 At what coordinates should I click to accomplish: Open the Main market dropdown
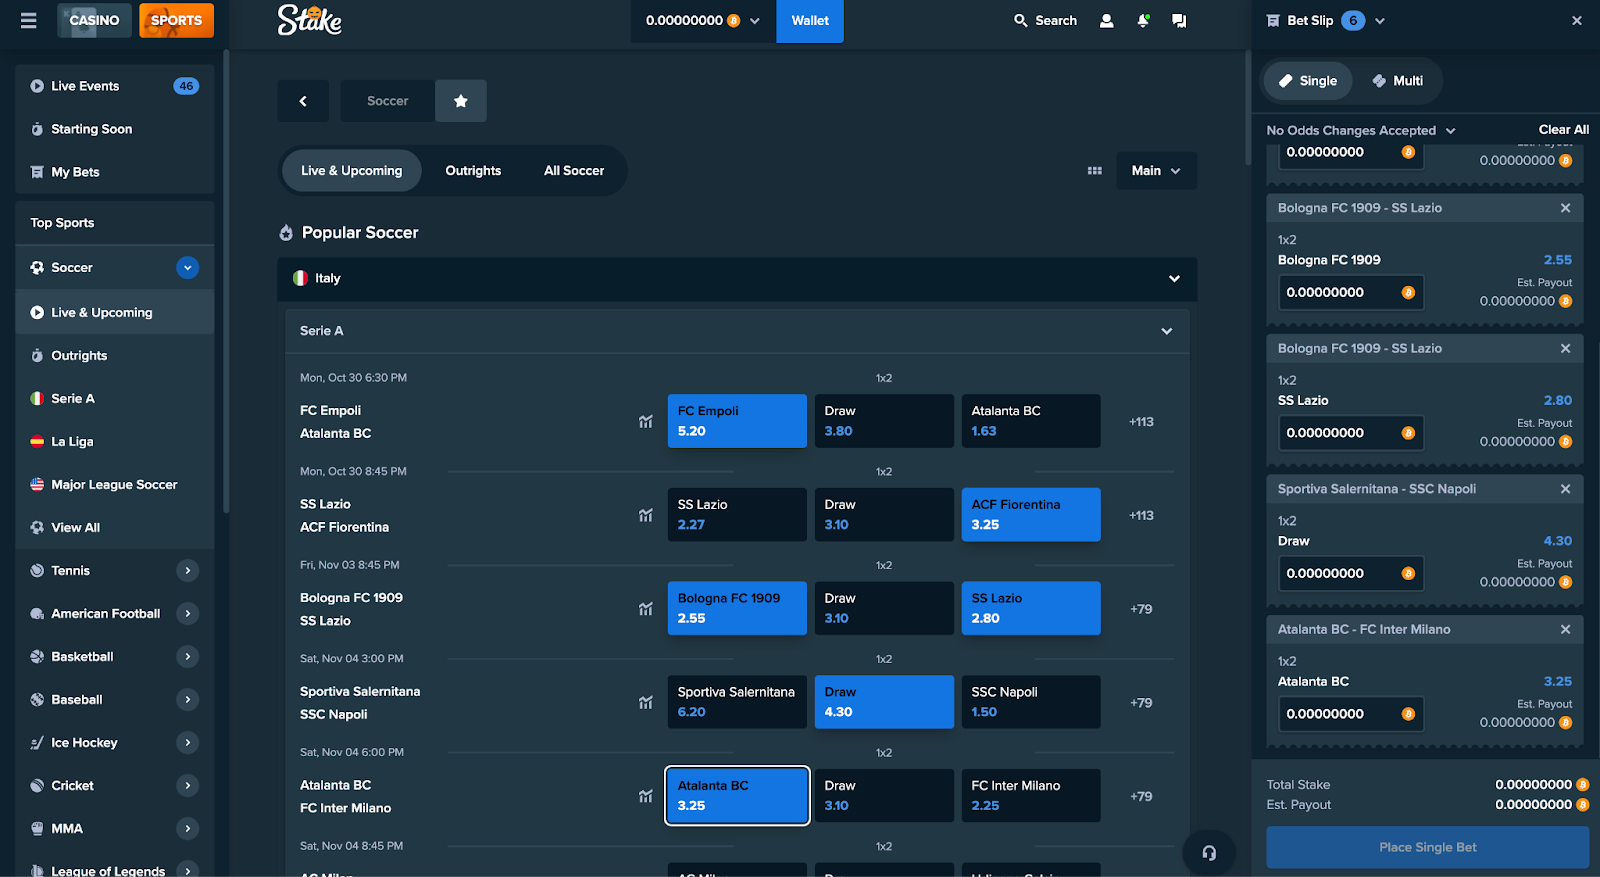[x=1156, y=171]
